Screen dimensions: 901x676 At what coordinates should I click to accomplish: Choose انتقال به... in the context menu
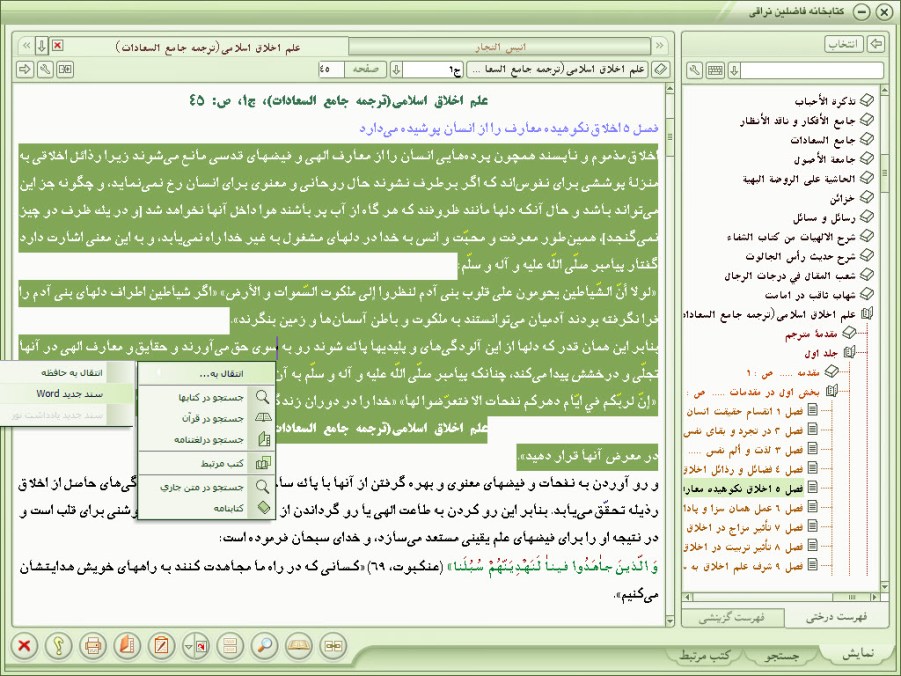click(x=207, y=374)
